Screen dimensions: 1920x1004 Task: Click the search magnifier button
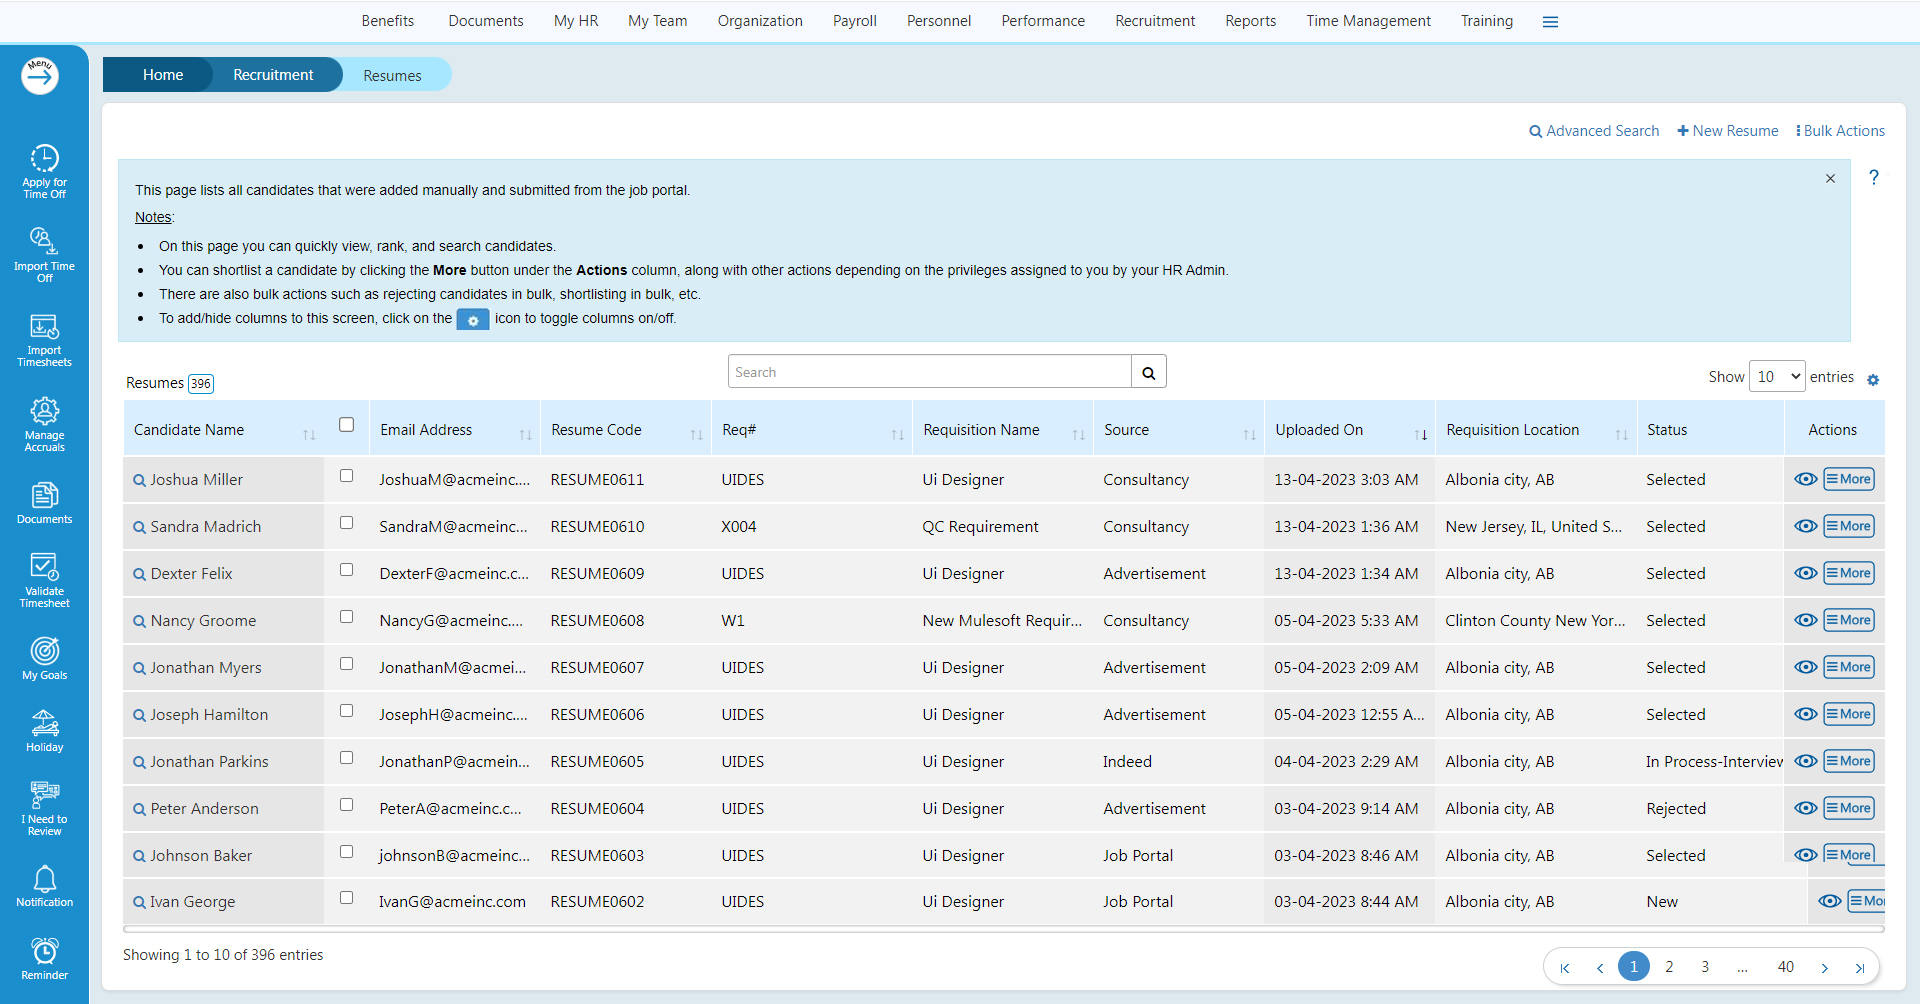[1148, 372]
